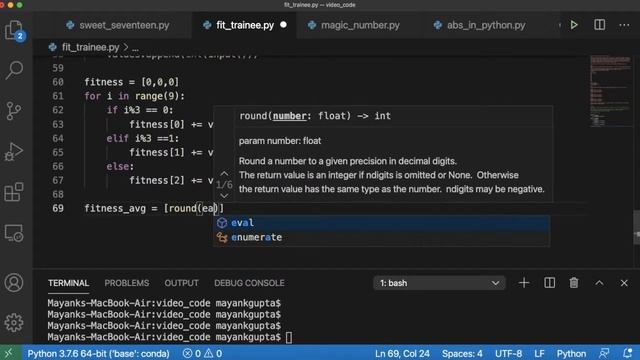
Task: Click 'fitness_avg' on line 69
Action: pos(115,209)
